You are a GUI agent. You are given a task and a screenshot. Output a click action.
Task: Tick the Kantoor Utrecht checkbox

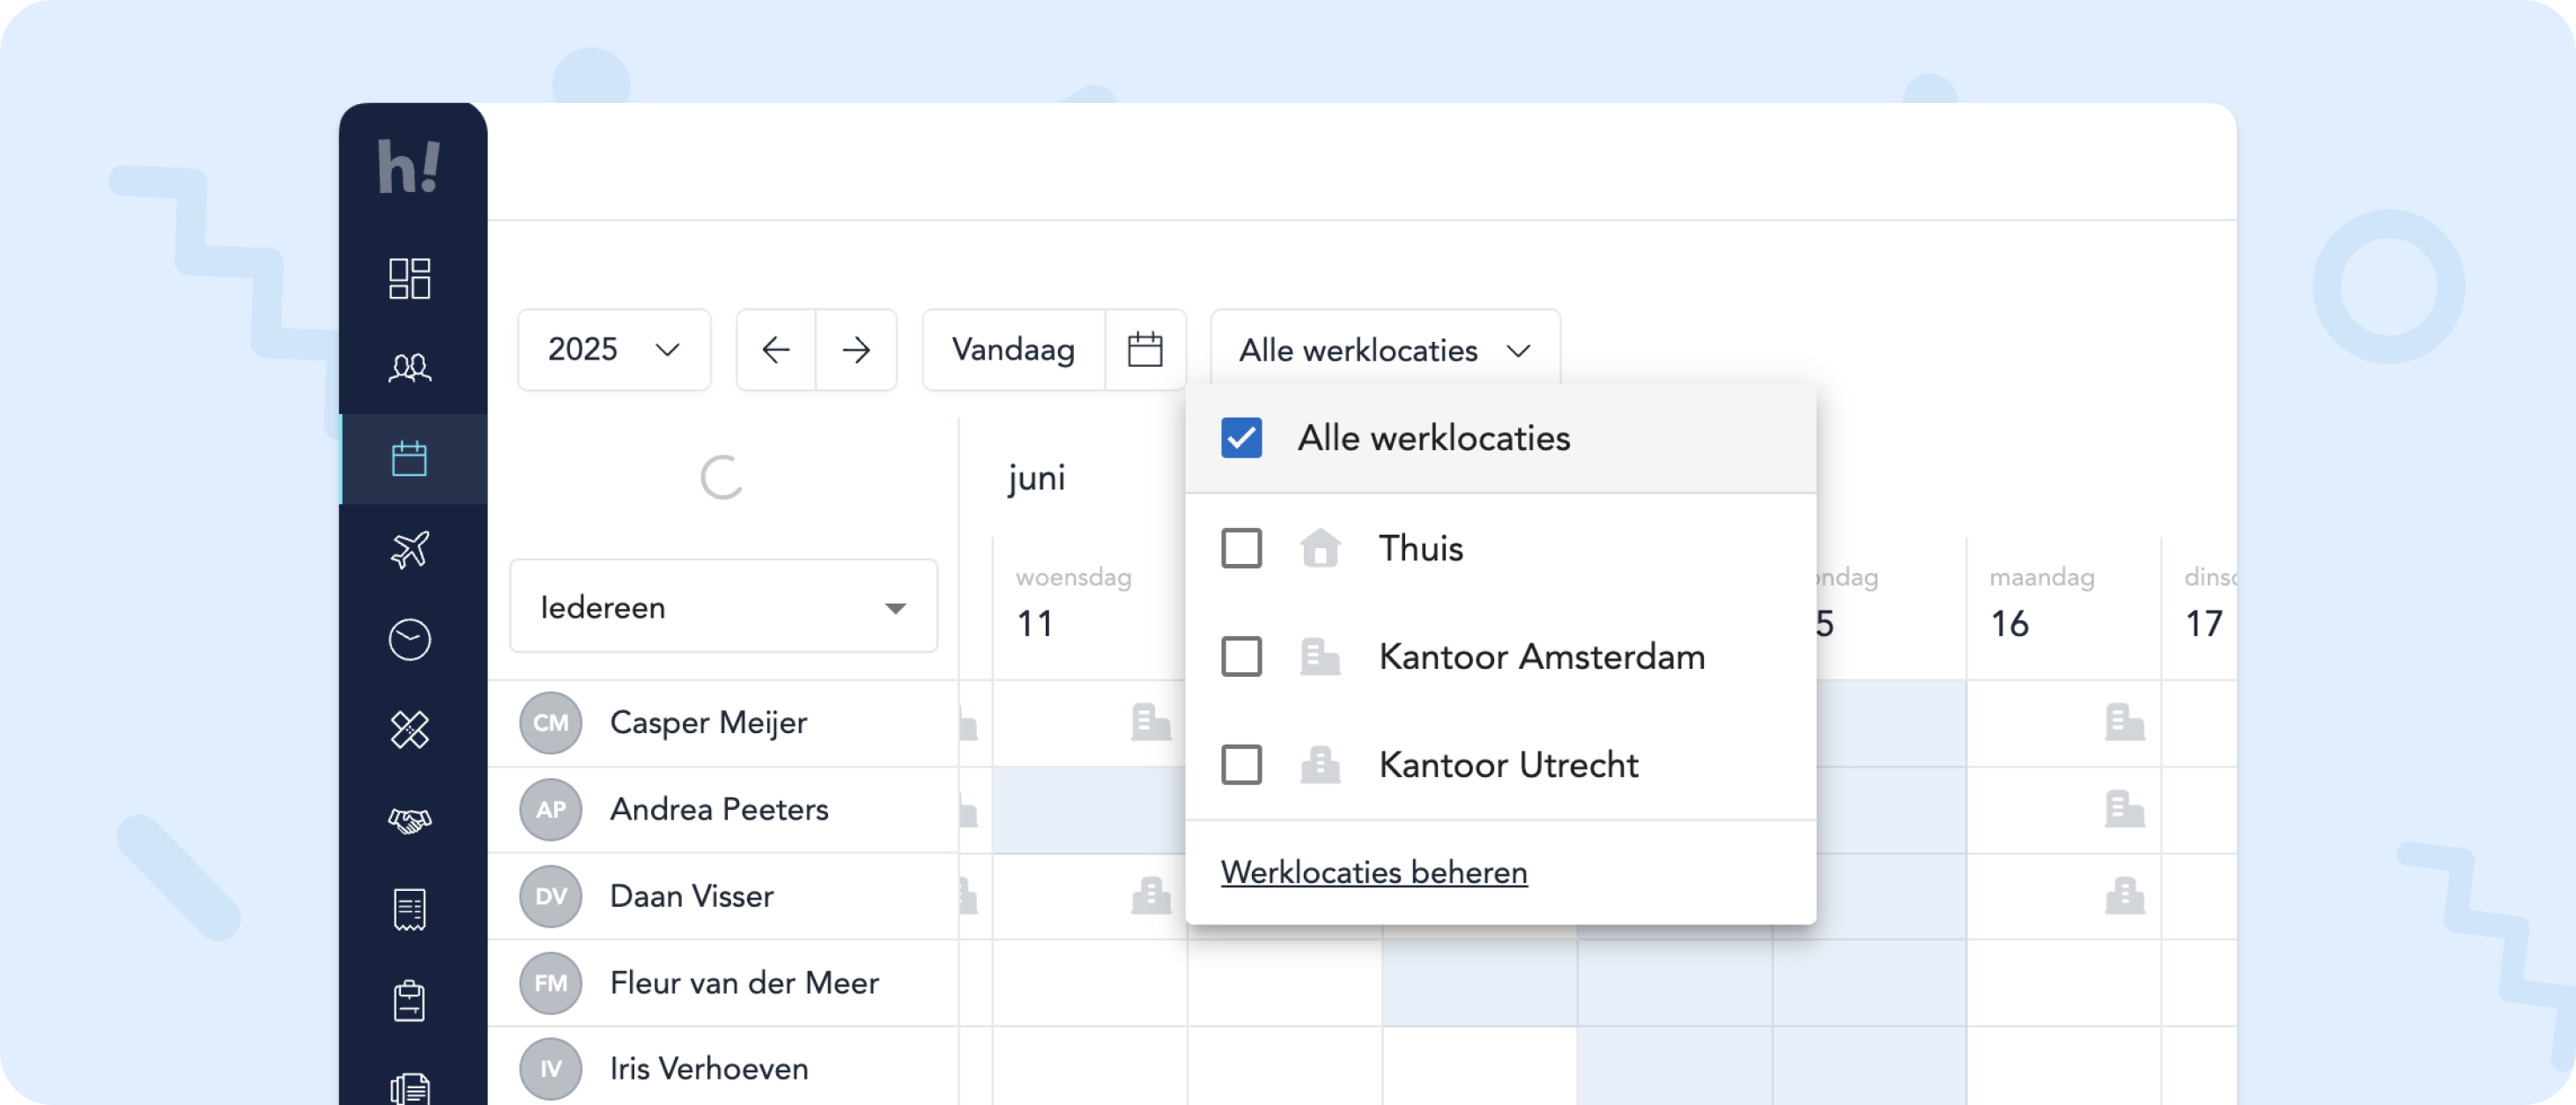tap(1241, 765)
